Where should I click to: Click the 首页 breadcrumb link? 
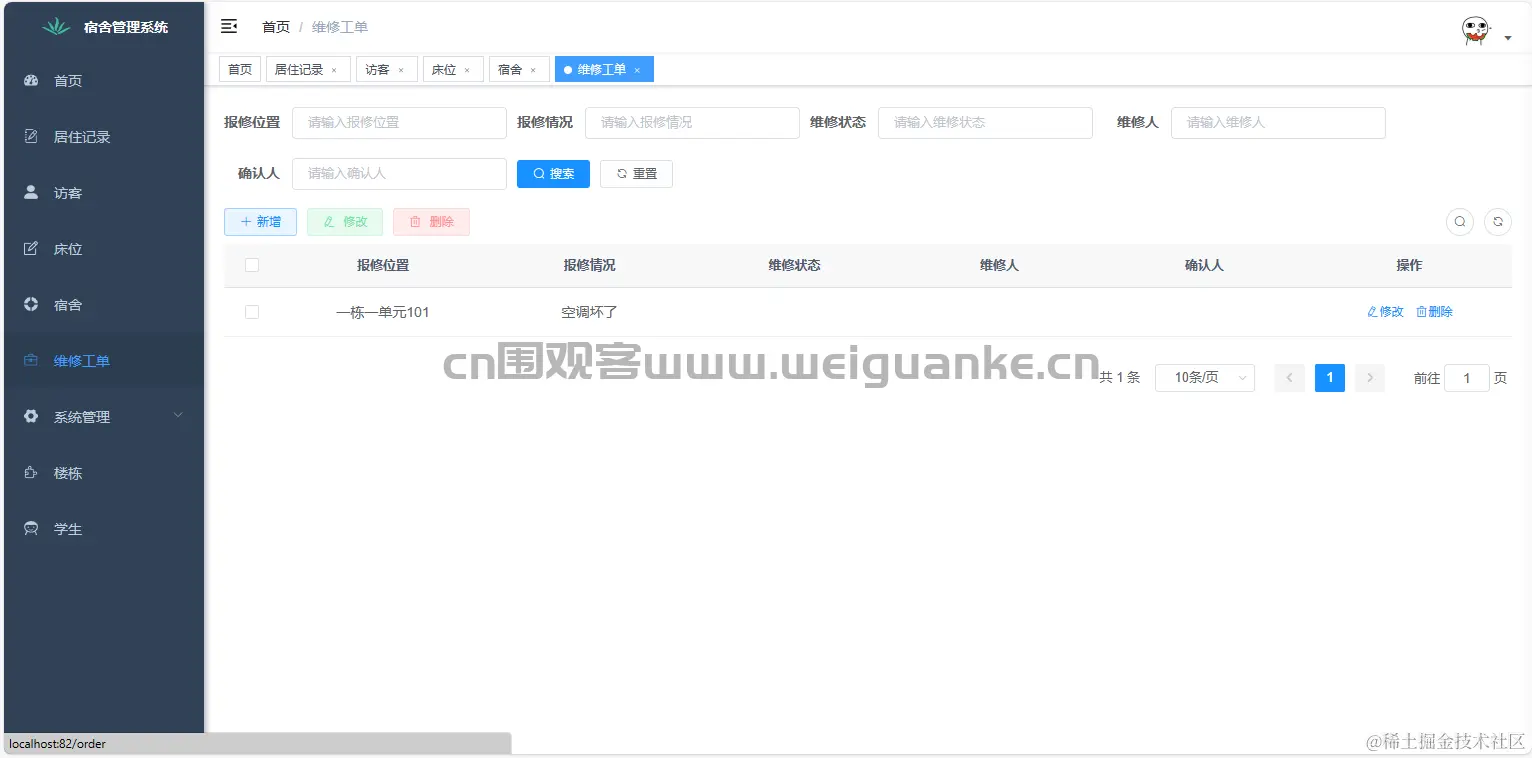[276, 27]
